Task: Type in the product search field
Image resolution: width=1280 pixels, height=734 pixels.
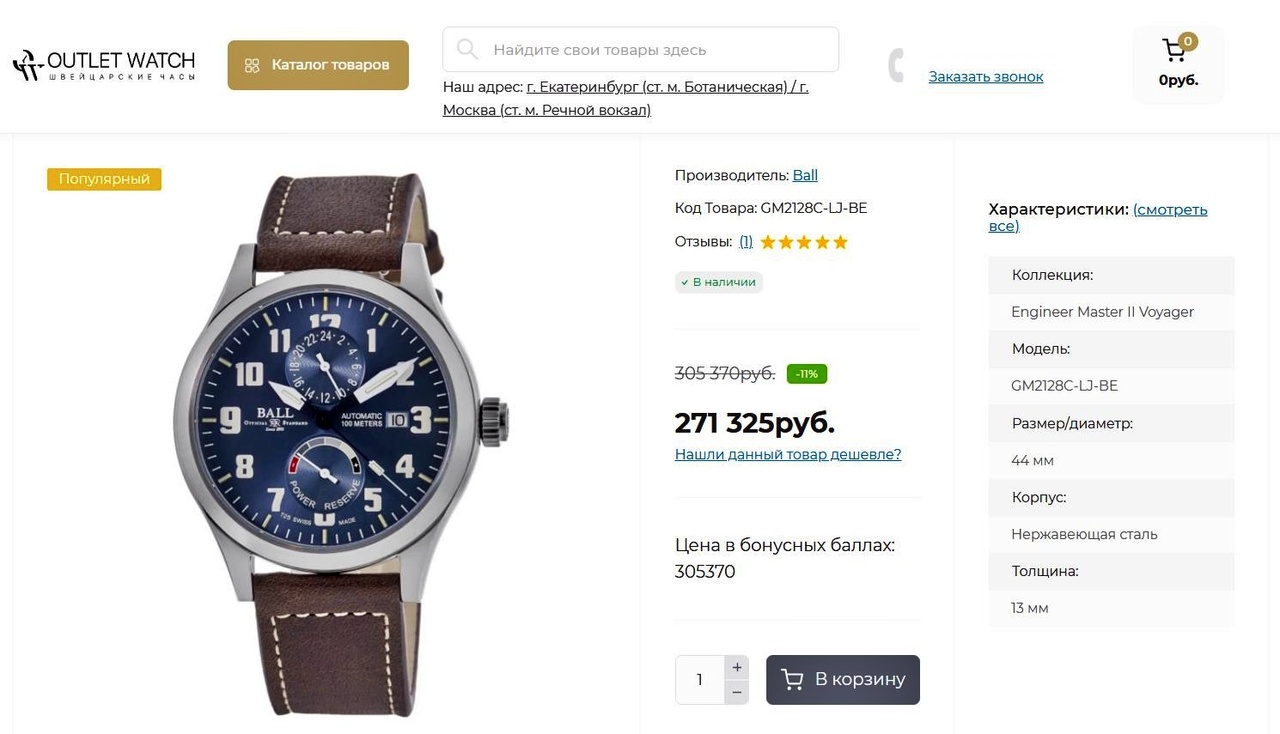Action: click(650, 50)
